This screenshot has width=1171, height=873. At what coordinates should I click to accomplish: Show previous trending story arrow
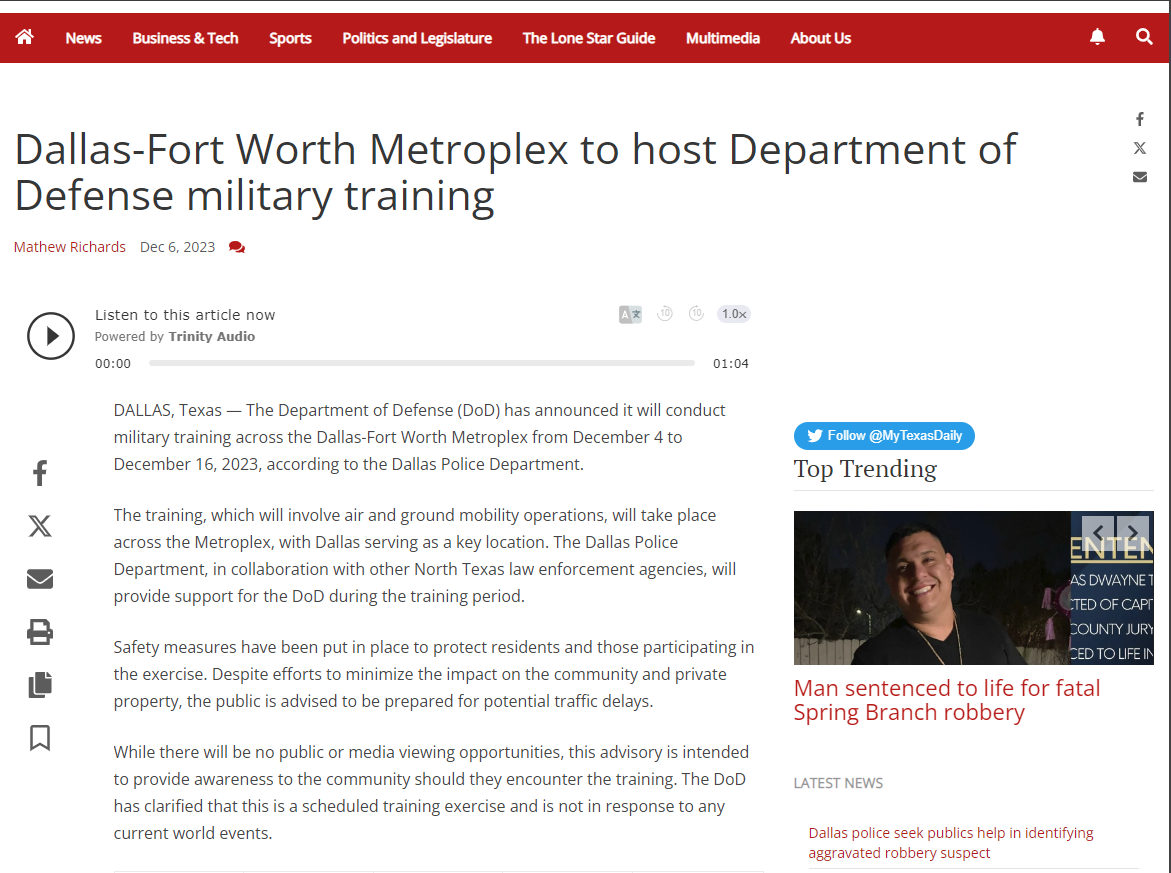click(1098, 532)
